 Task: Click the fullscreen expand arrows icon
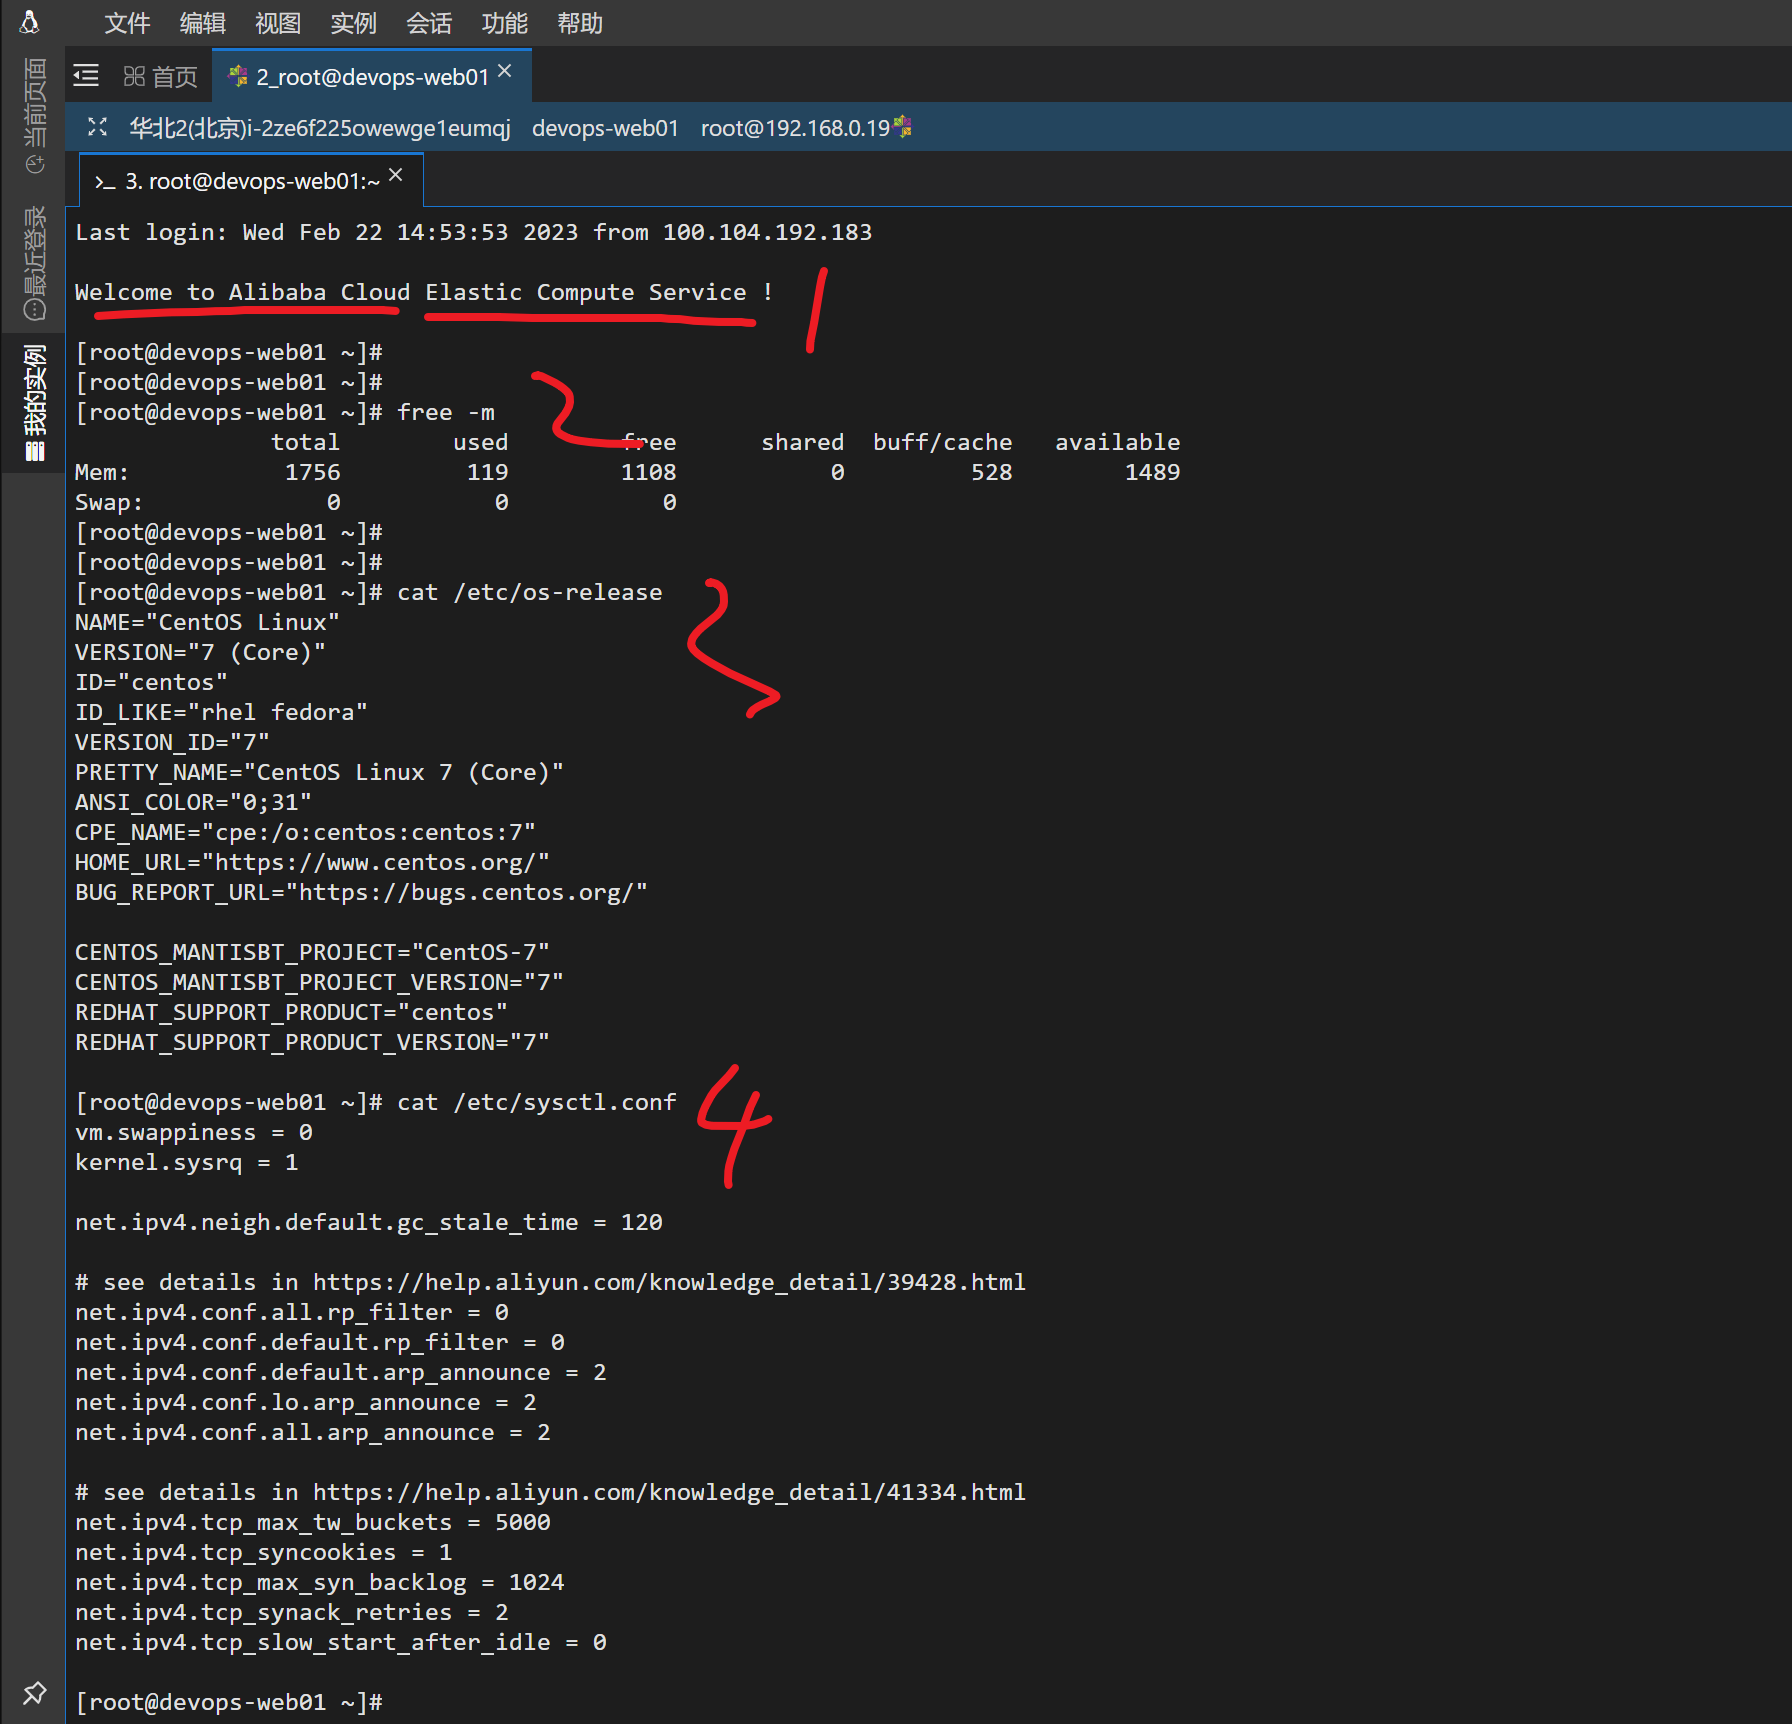(x=97, y=127)
